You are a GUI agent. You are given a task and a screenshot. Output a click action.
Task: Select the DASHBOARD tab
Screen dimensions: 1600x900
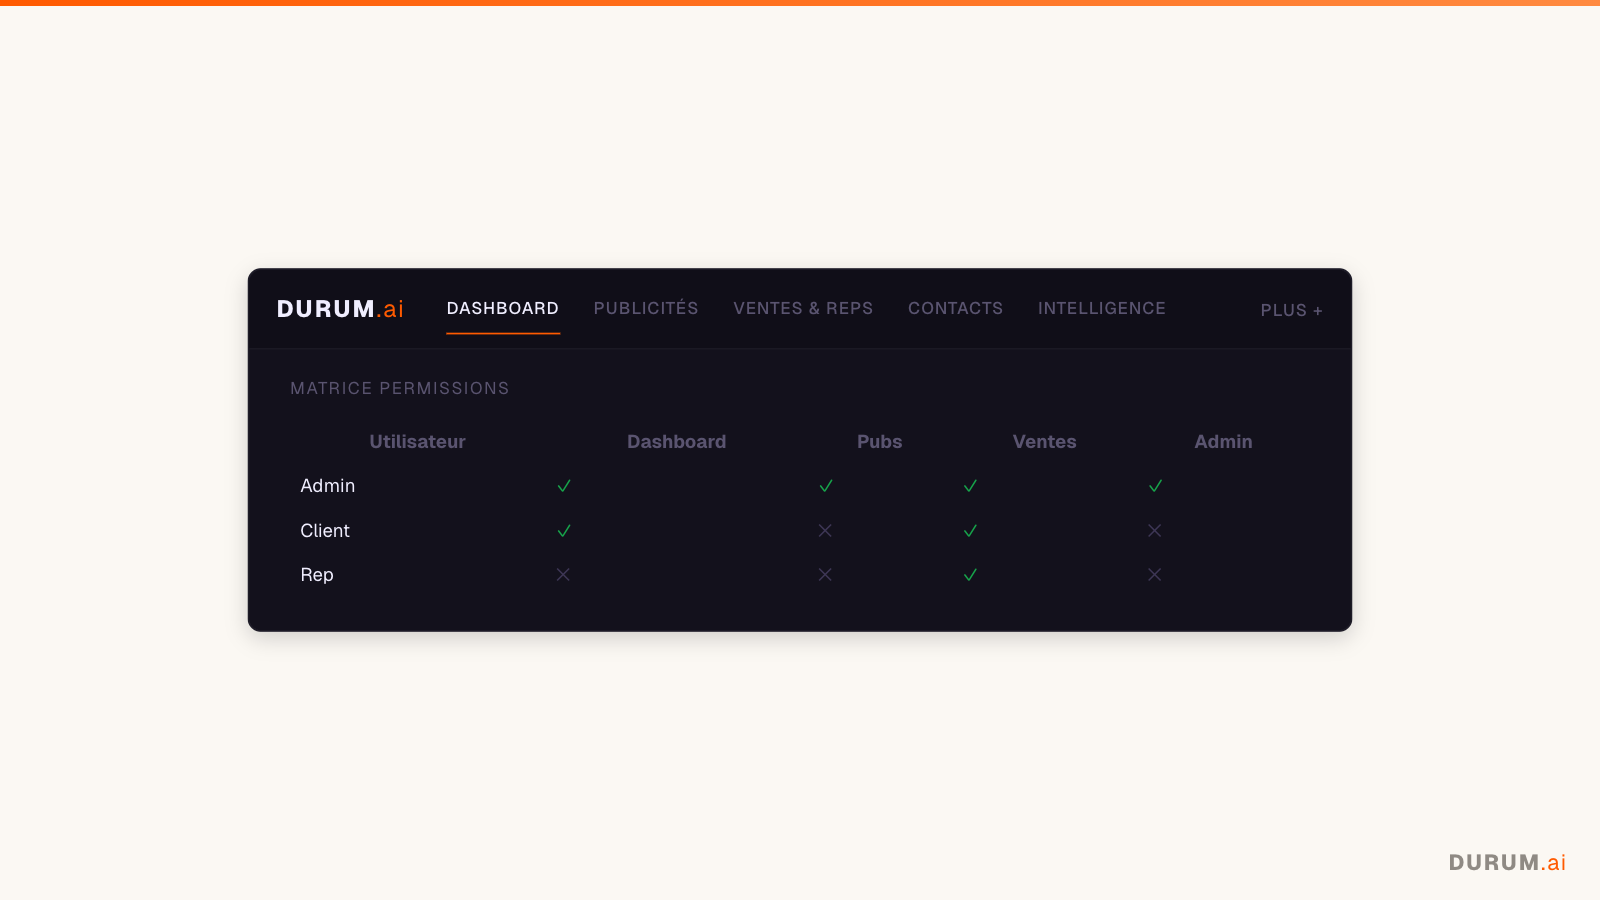coord(503,308)
